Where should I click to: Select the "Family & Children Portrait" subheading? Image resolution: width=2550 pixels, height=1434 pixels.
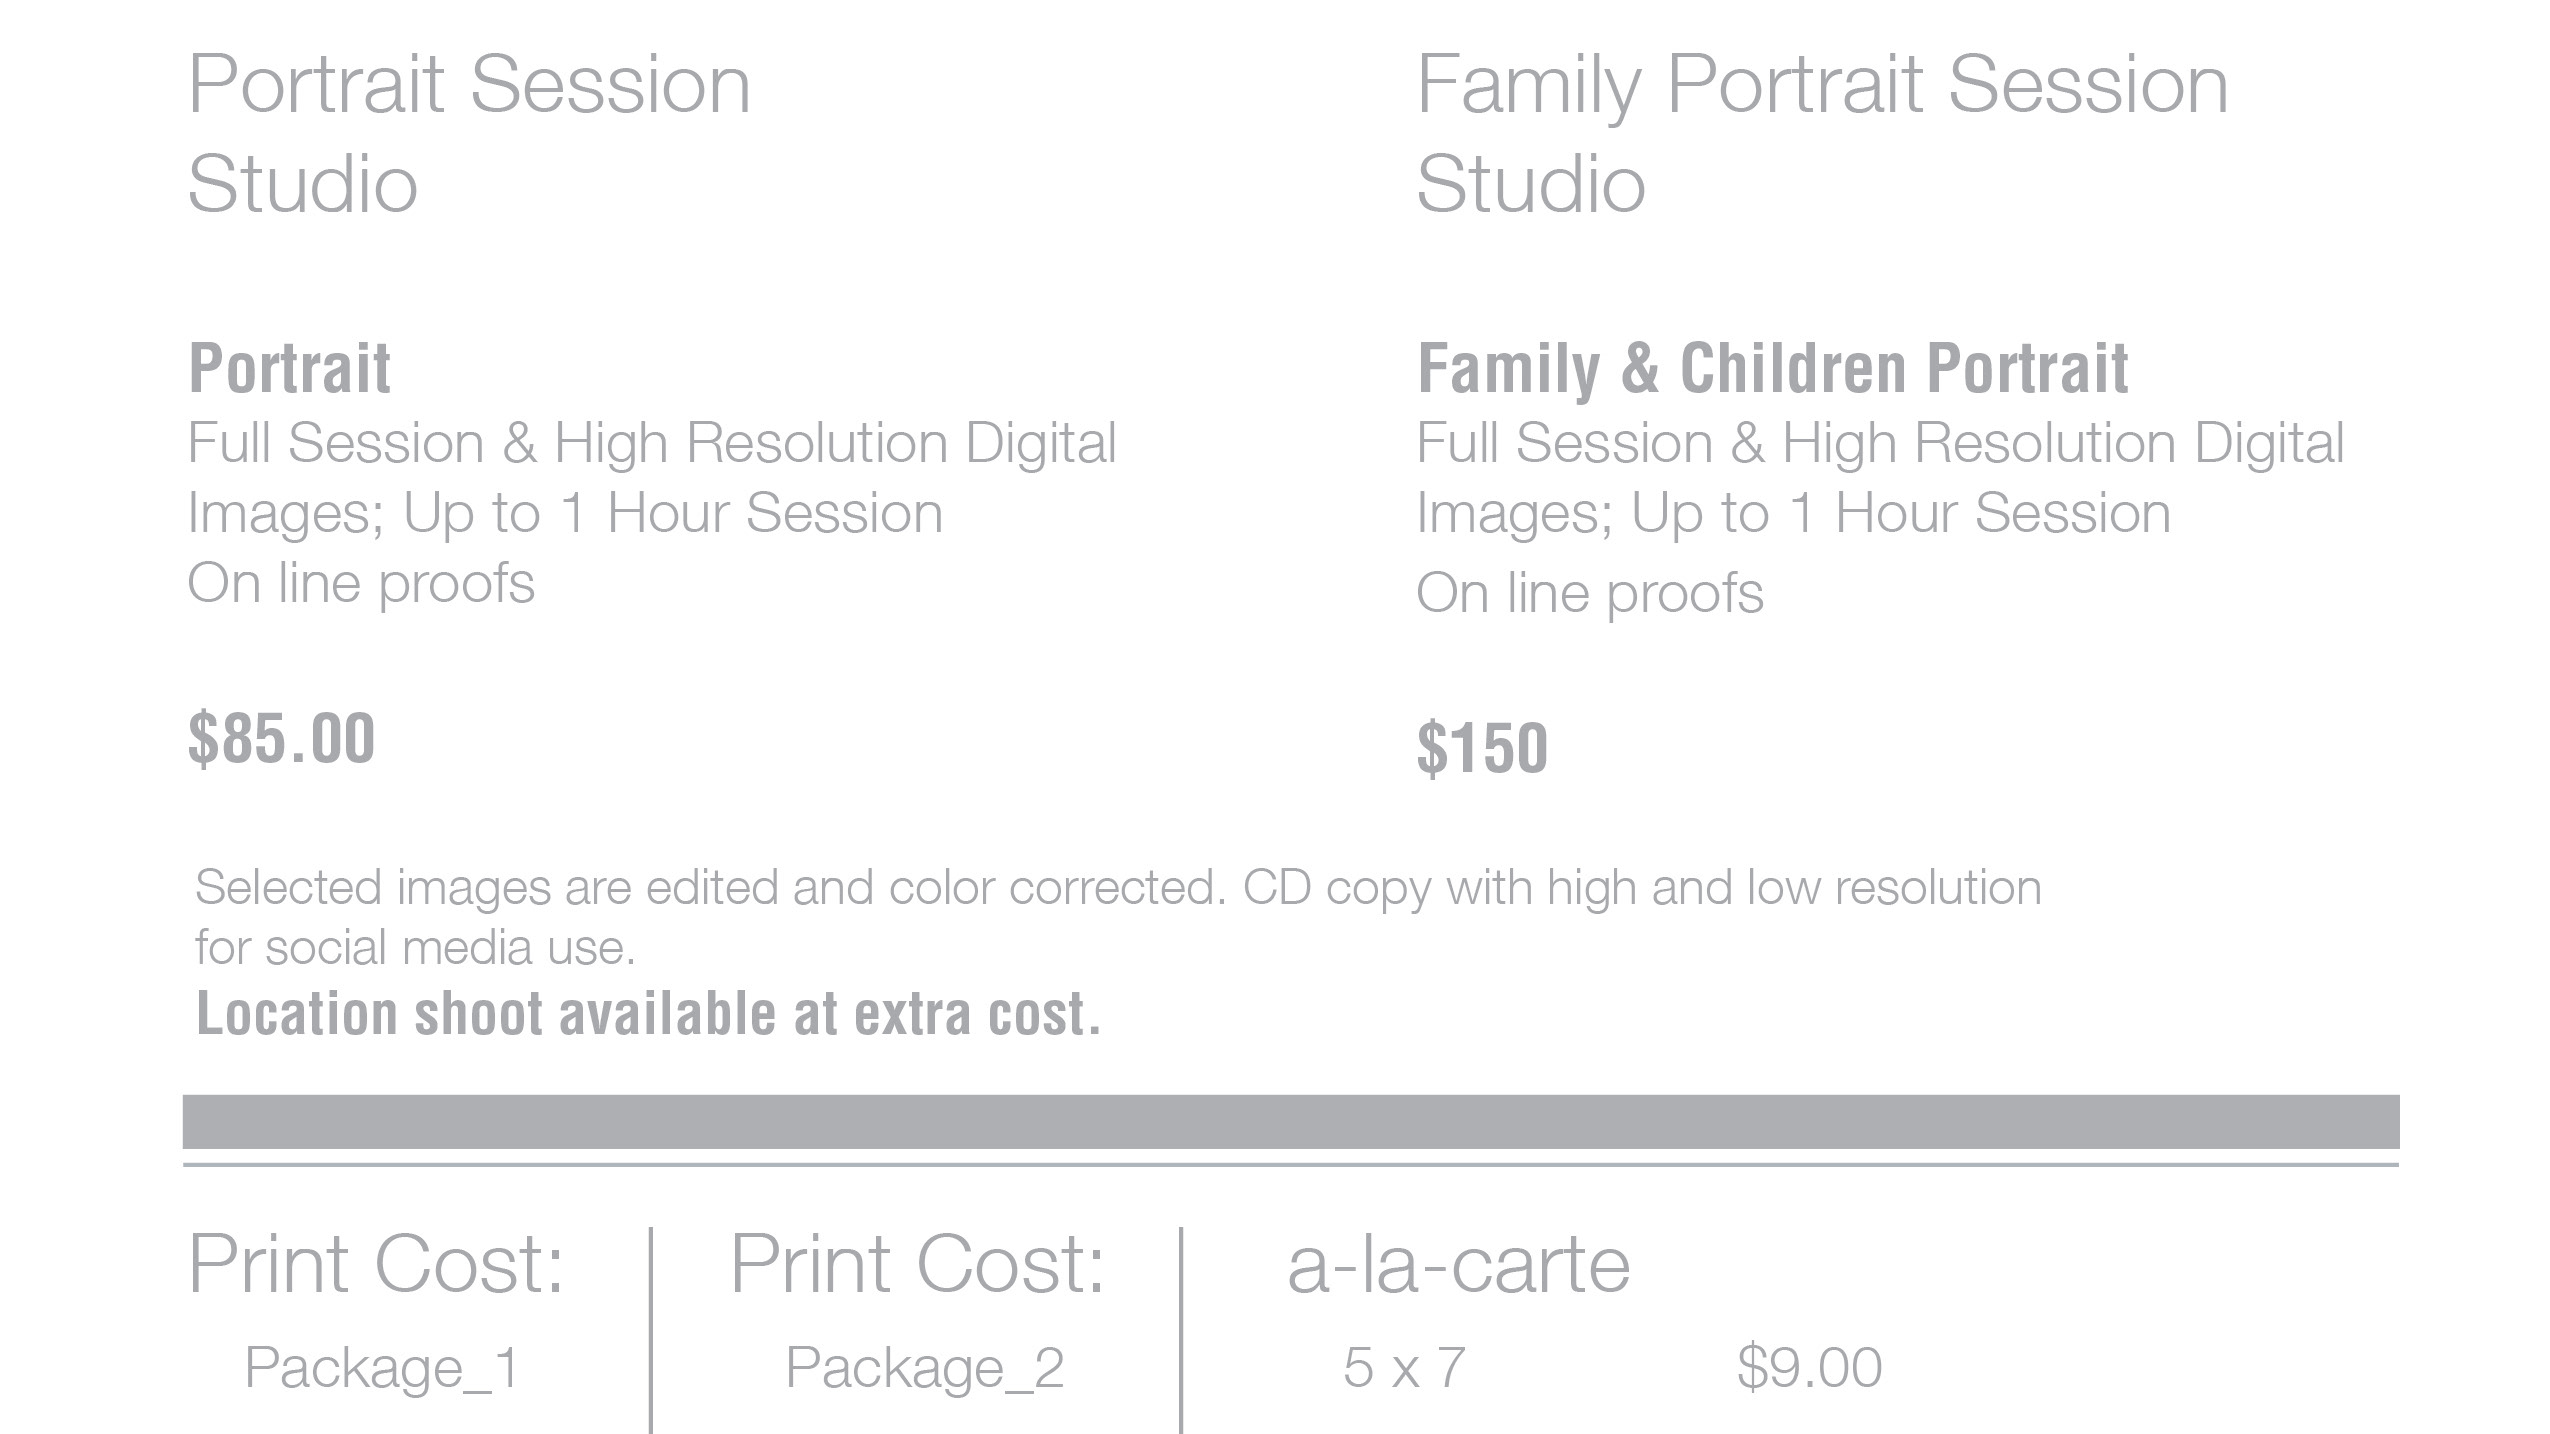point(1772,368)
